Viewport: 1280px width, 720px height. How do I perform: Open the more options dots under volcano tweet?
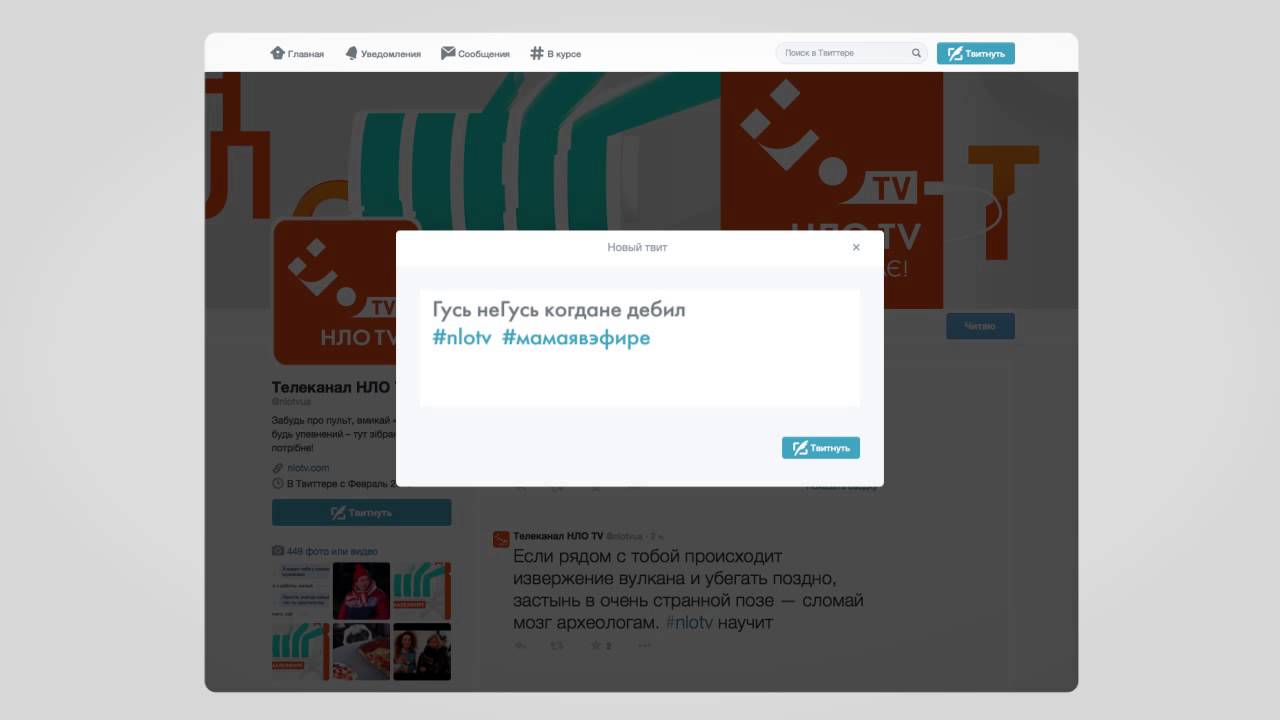coord(644,645)
